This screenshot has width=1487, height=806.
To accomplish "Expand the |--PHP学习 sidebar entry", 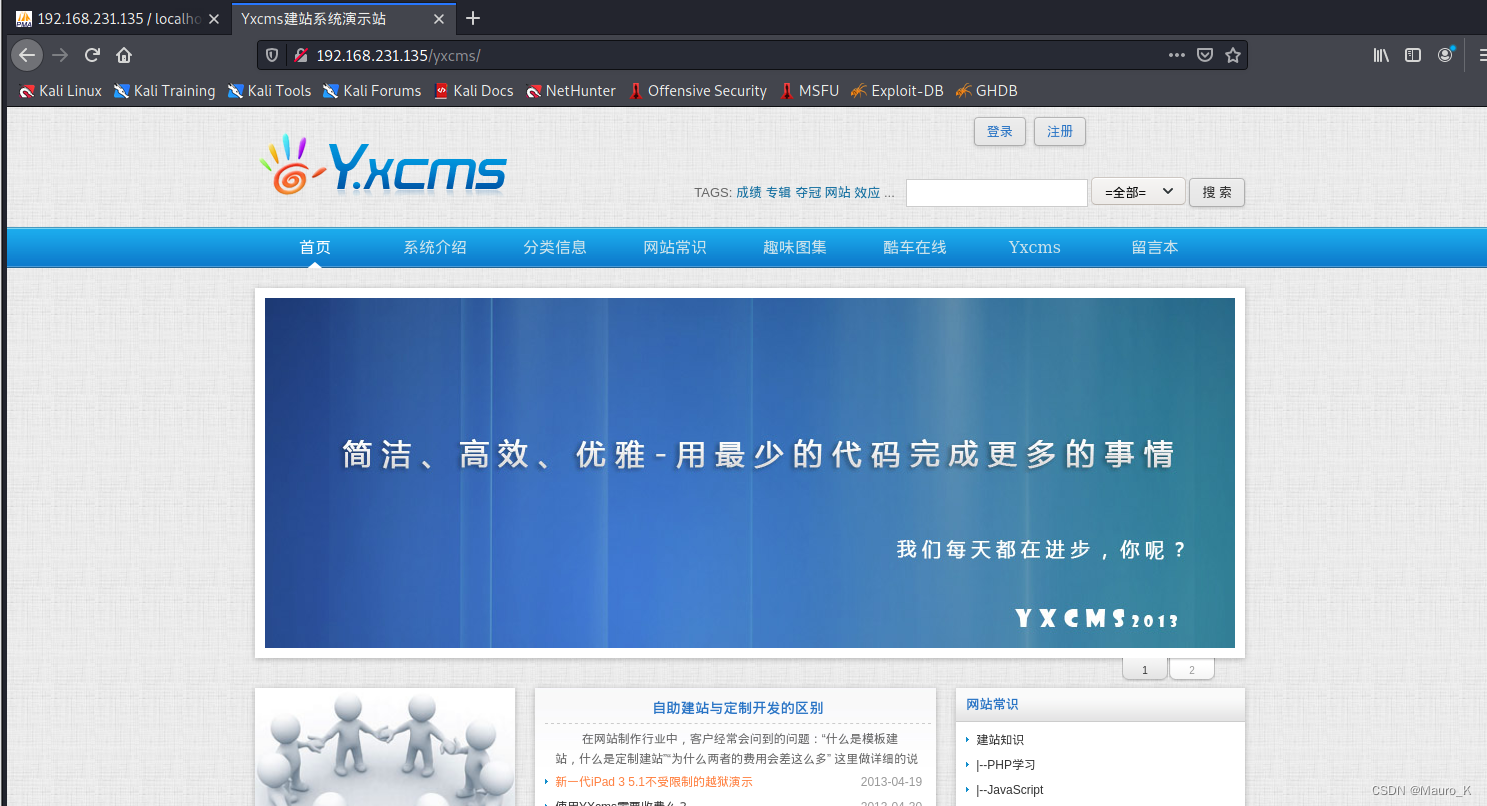I will coord(1004,764).
